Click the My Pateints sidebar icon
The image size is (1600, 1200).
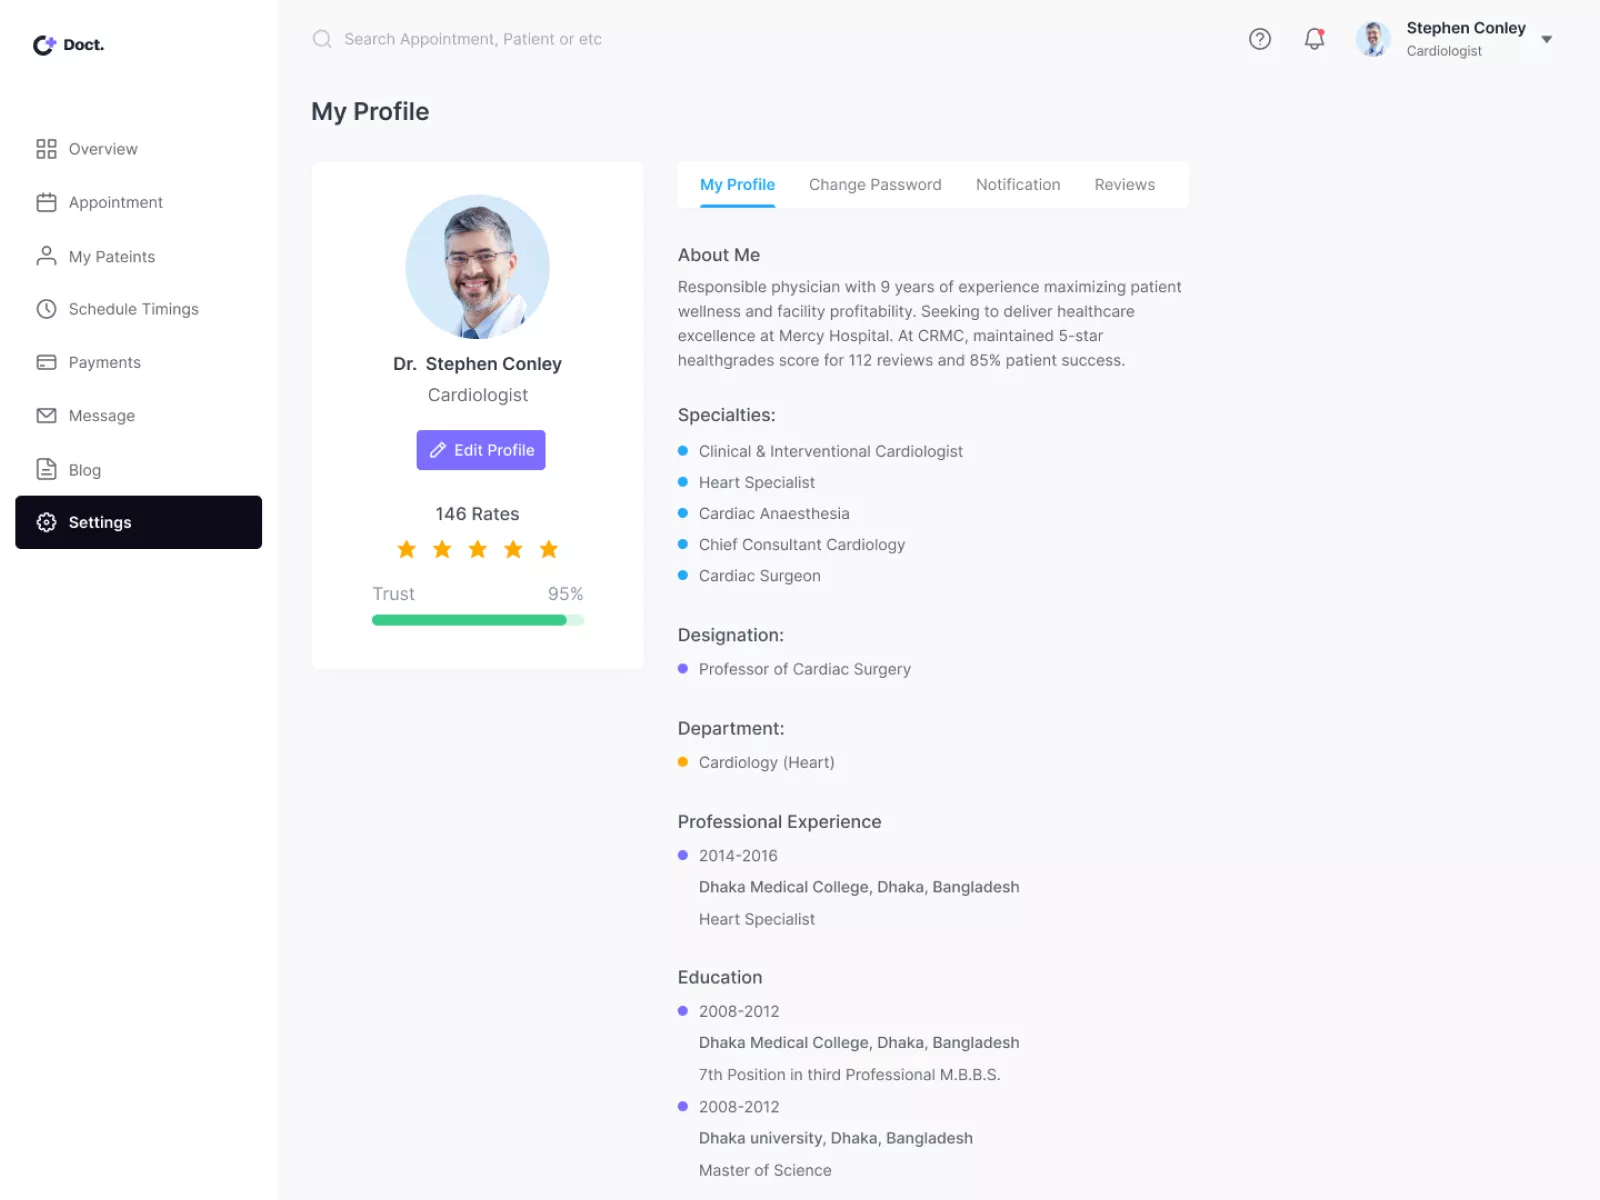tap(45, 256)
